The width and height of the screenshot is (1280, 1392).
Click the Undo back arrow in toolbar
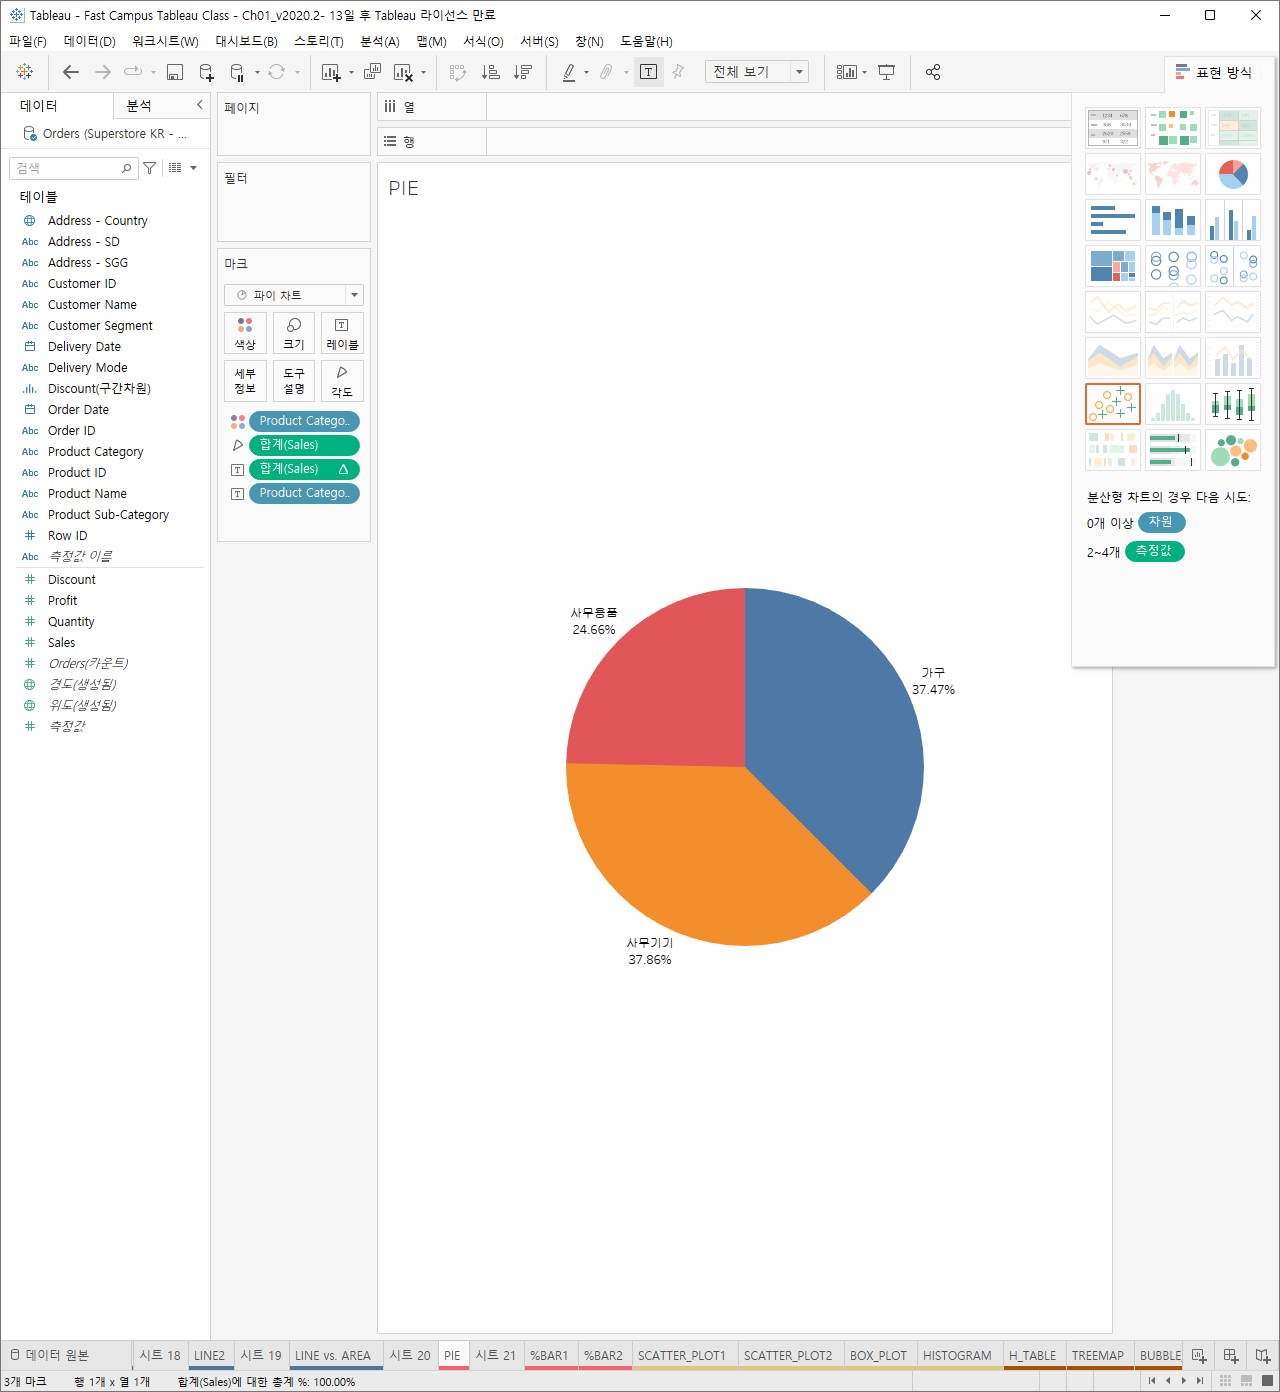70,72
